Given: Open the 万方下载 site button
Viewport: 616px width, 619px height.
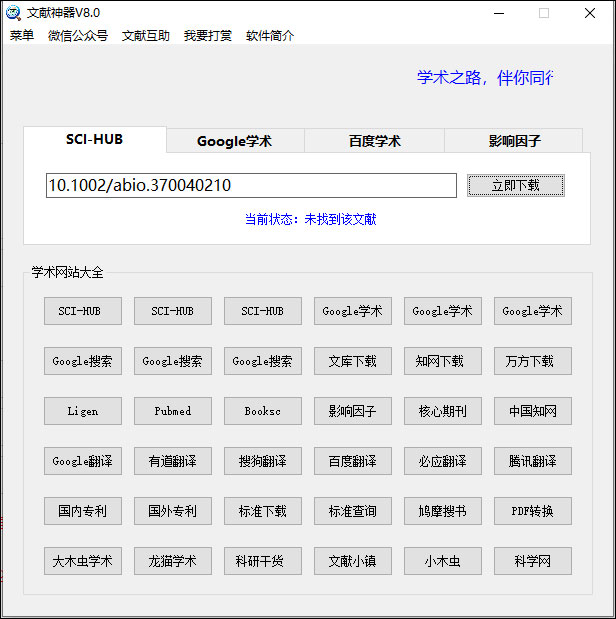Looking at the screenshot, I should click(533, 361).
